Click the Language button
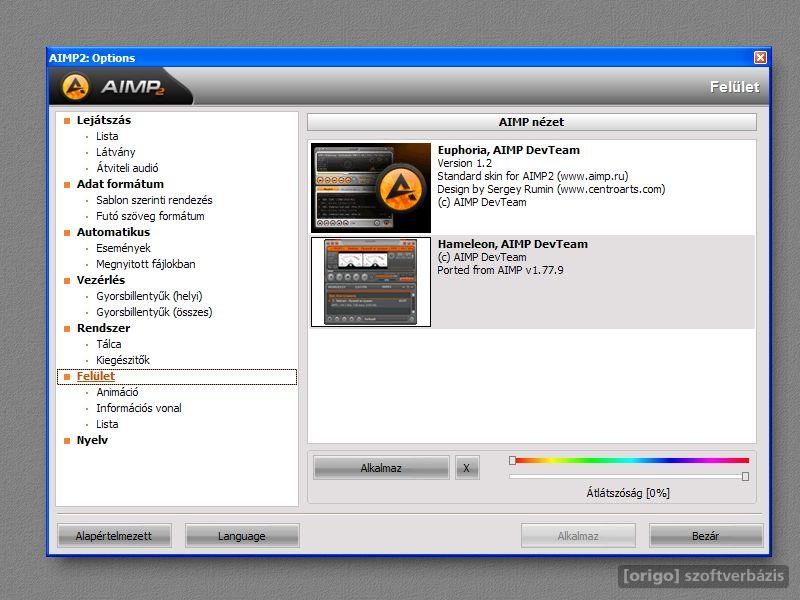Viewport: 800px width, 600px height. point(242,536)
